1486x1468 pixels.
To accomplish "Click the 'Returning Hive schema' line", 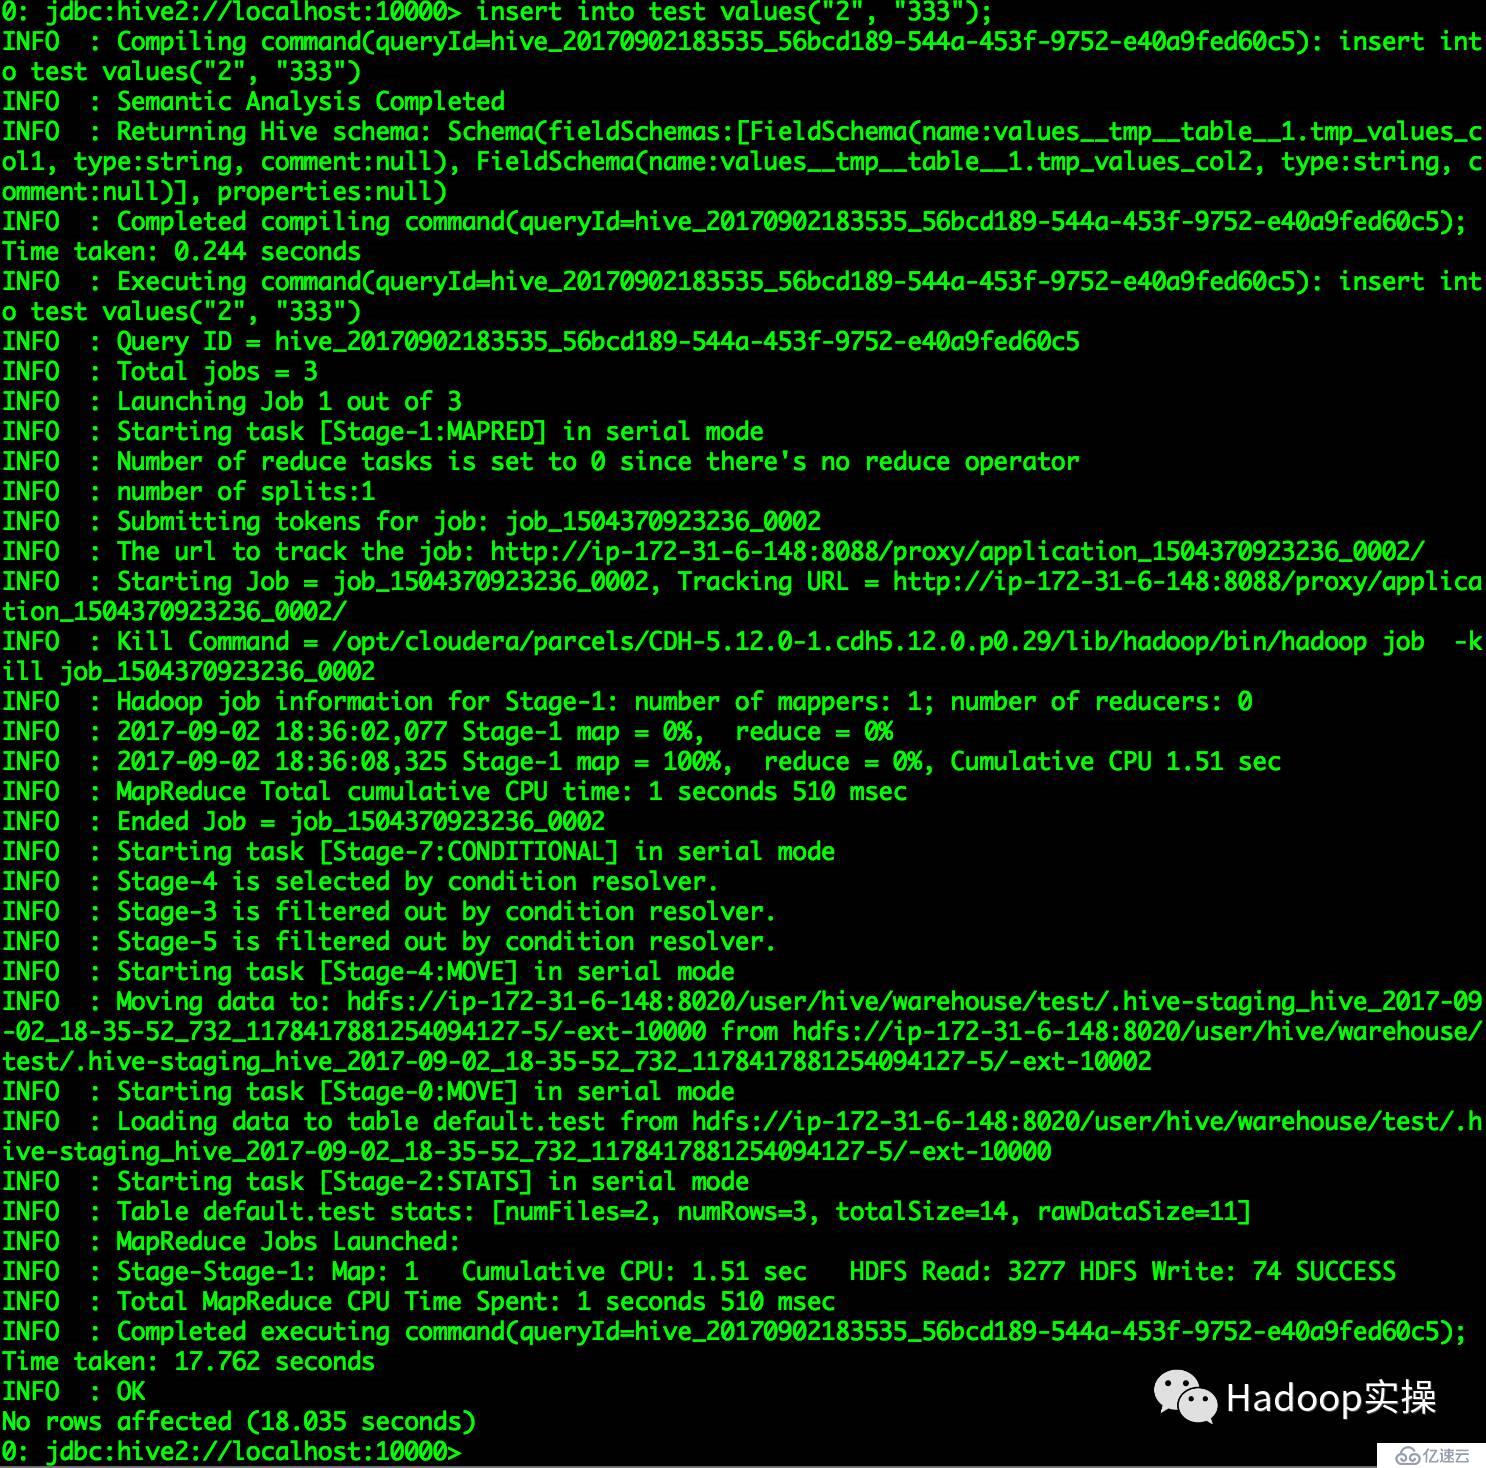I will (x=743, y=161).
